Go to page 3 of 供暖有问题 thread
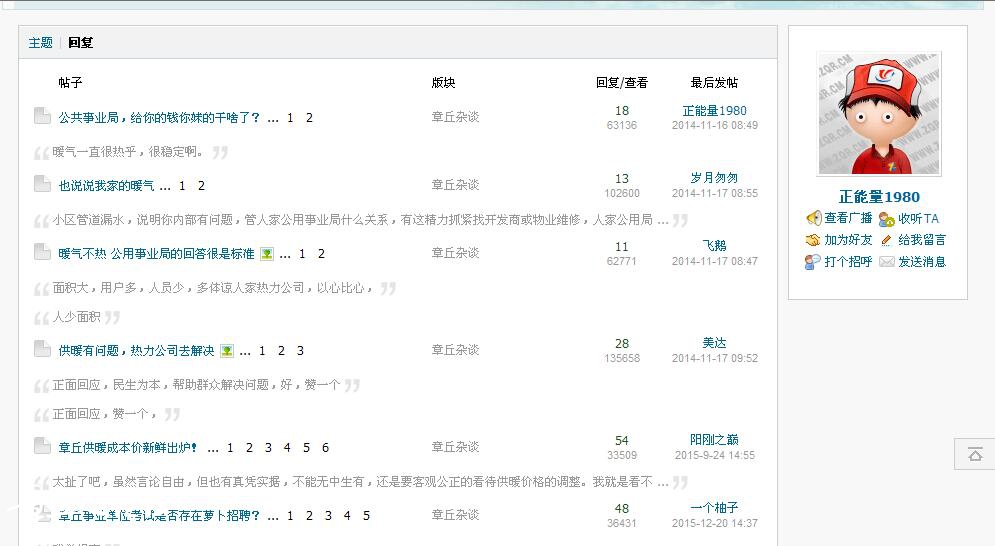The image size is (995, 546). pos(300,350)
